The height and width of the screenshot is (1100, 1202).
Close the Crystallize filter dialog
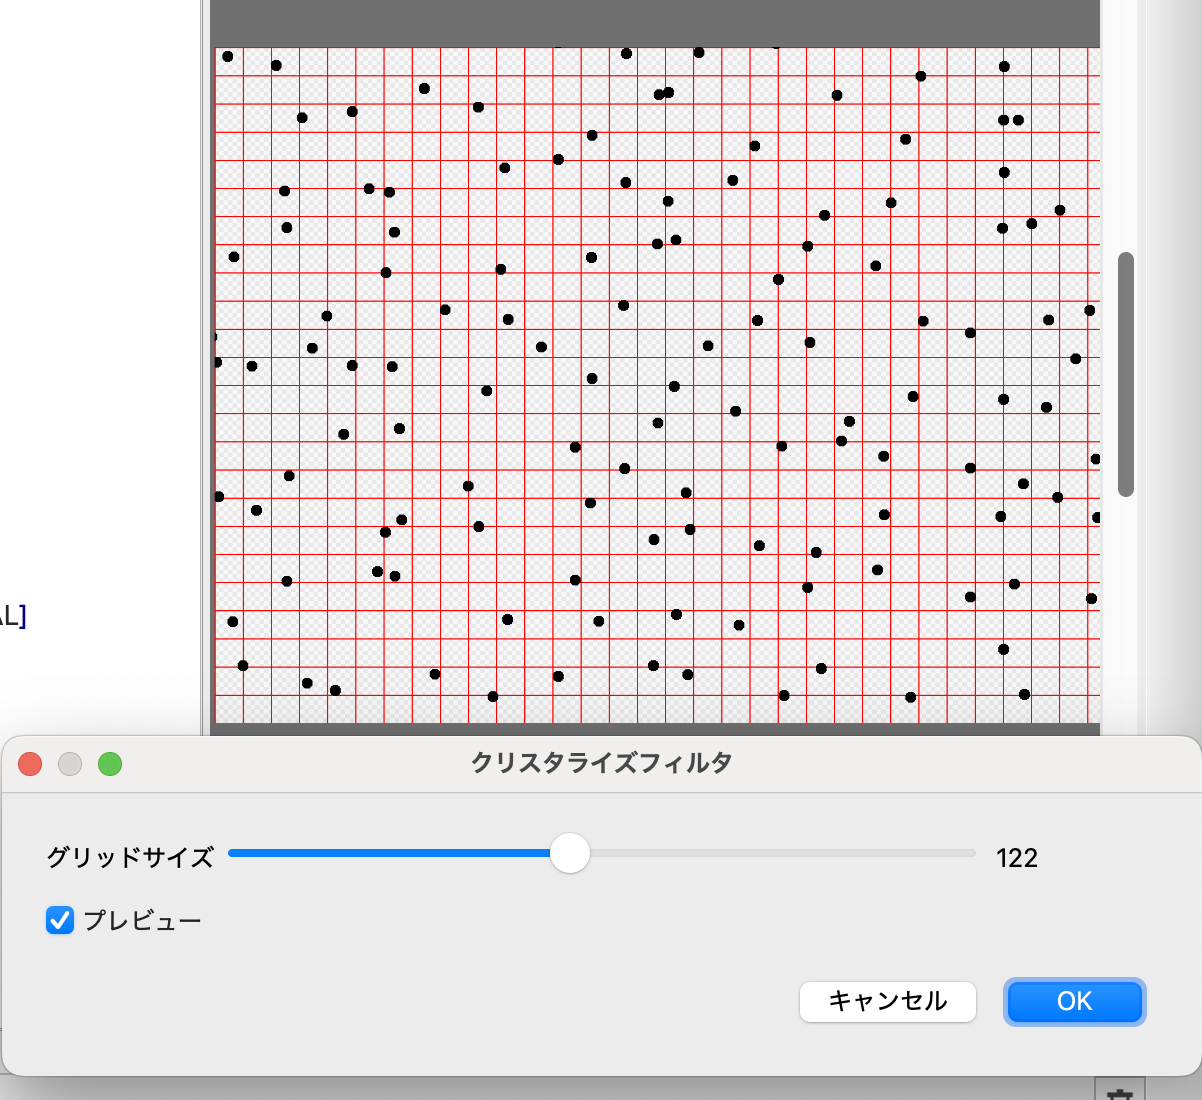31,764
